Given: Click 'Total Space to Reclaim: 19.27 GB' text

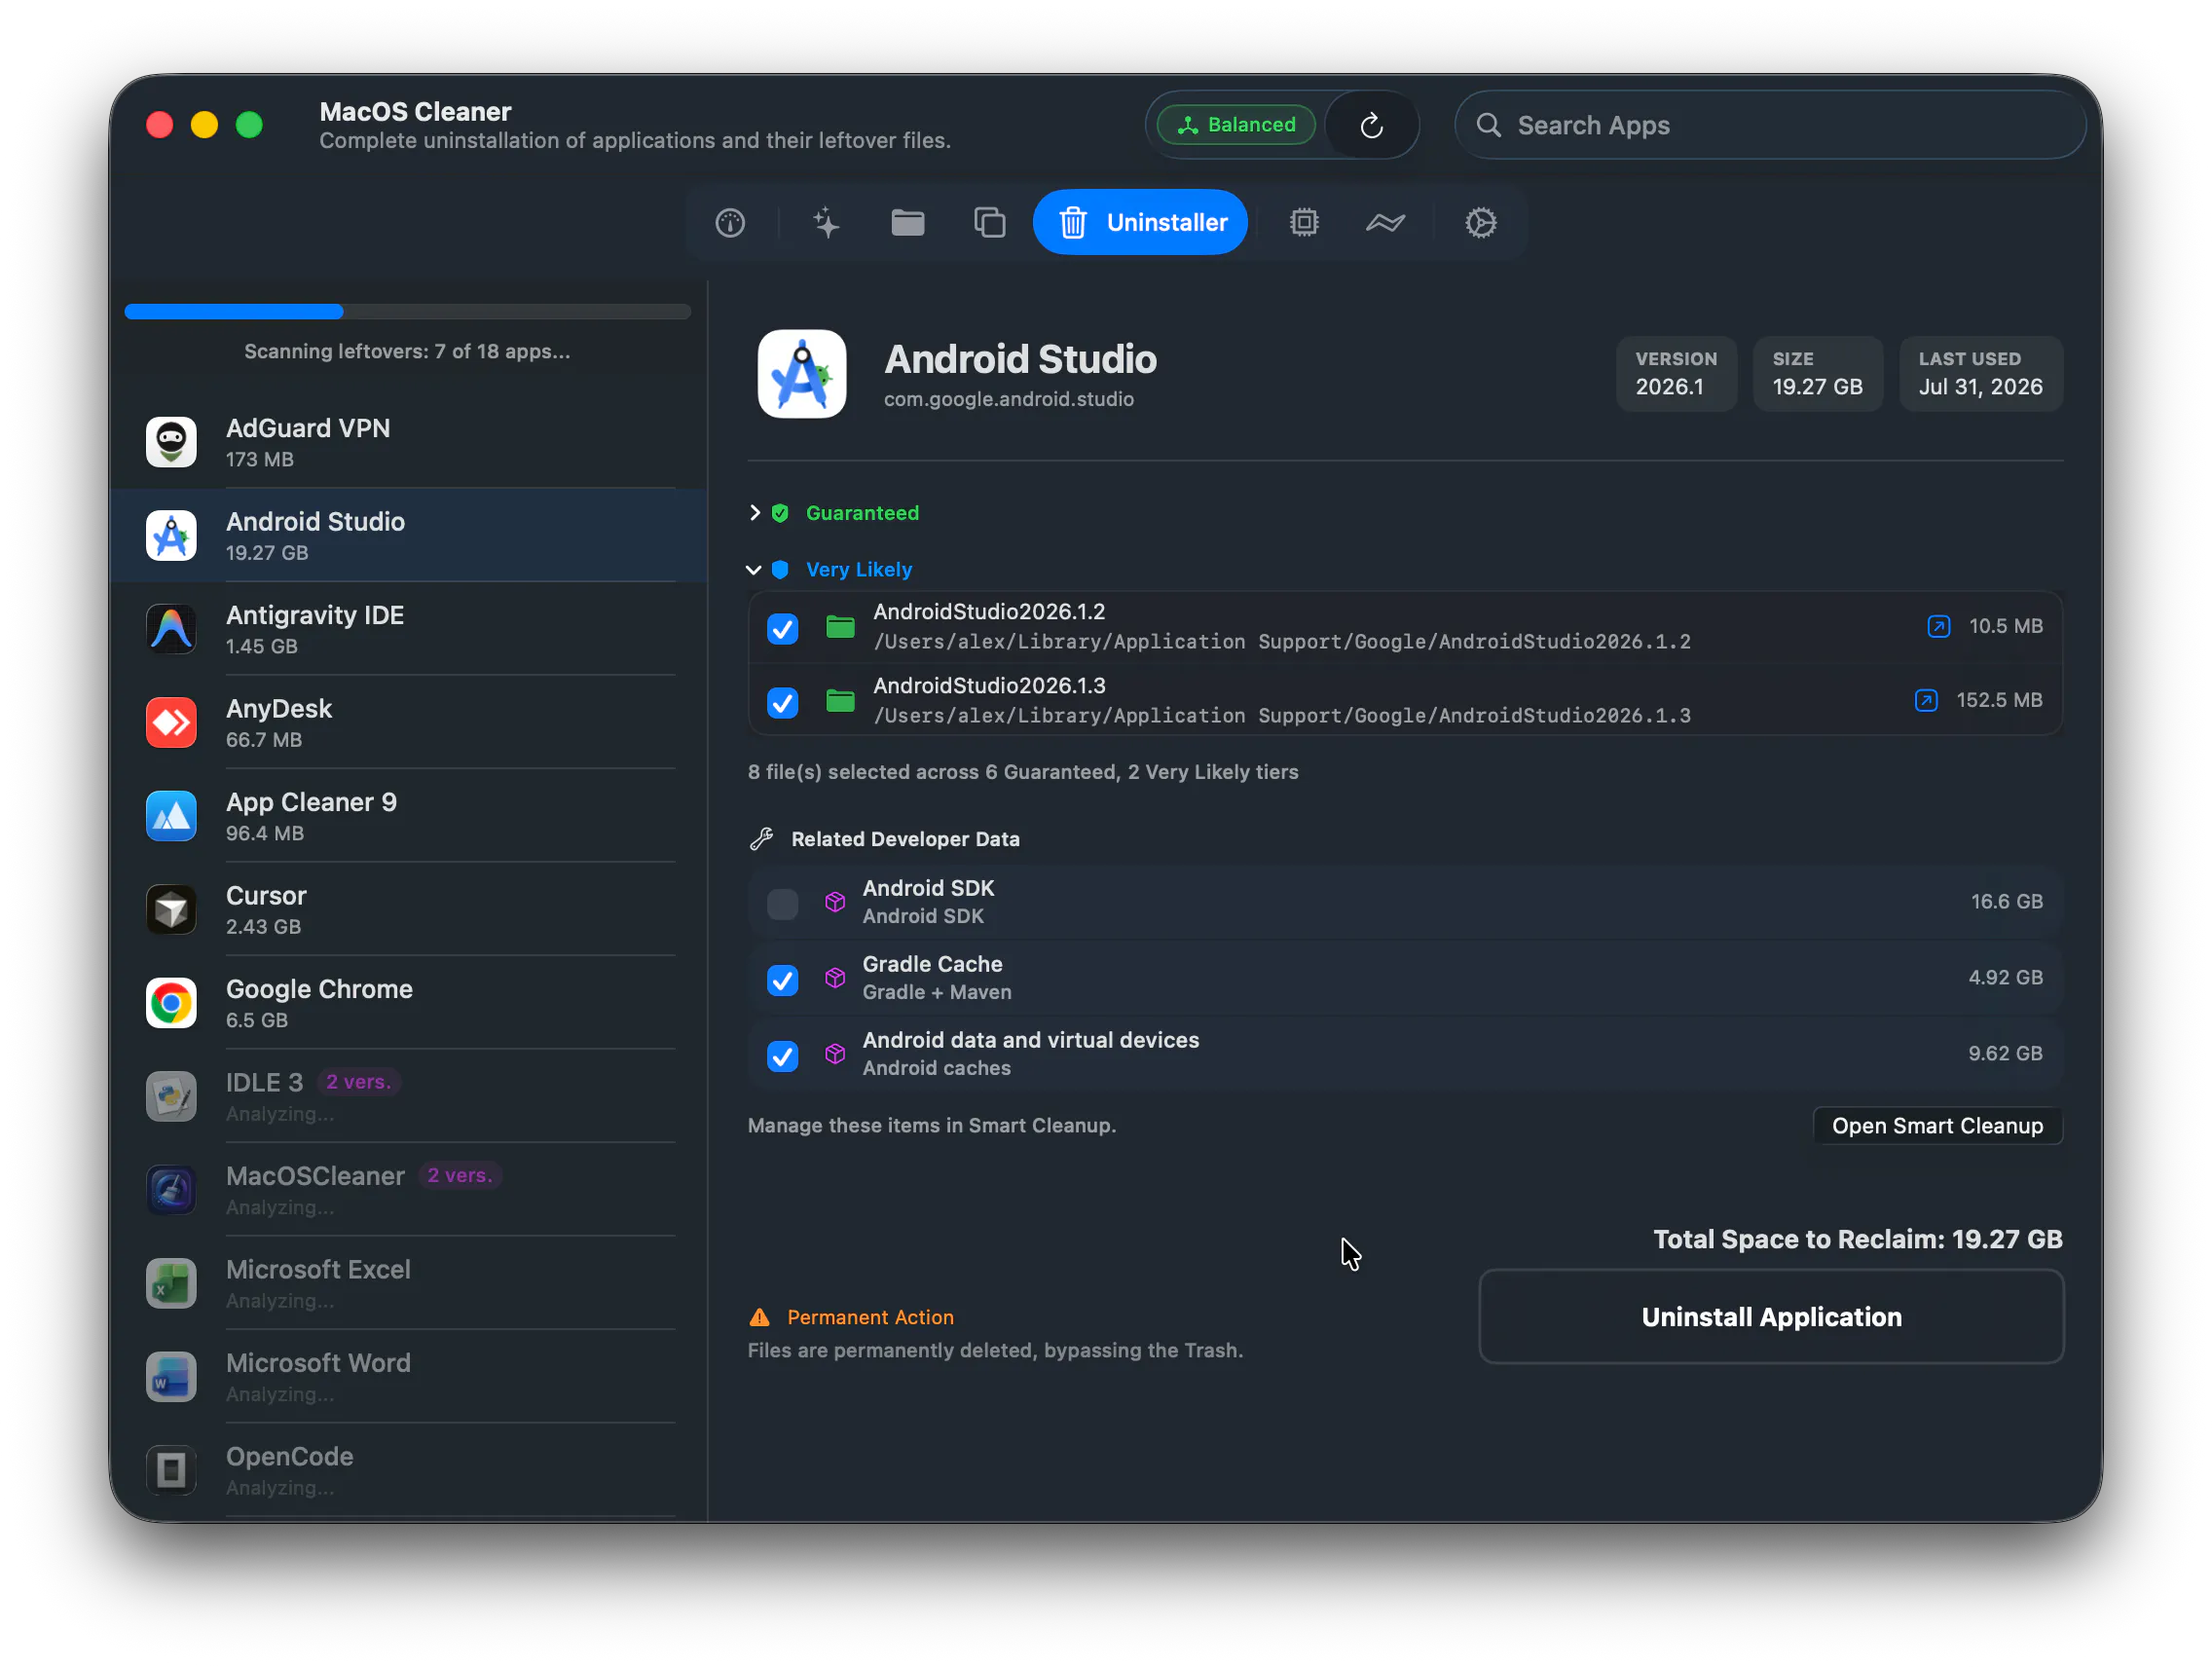Looking at the screenshot, I should (x=1857, y=1240).
